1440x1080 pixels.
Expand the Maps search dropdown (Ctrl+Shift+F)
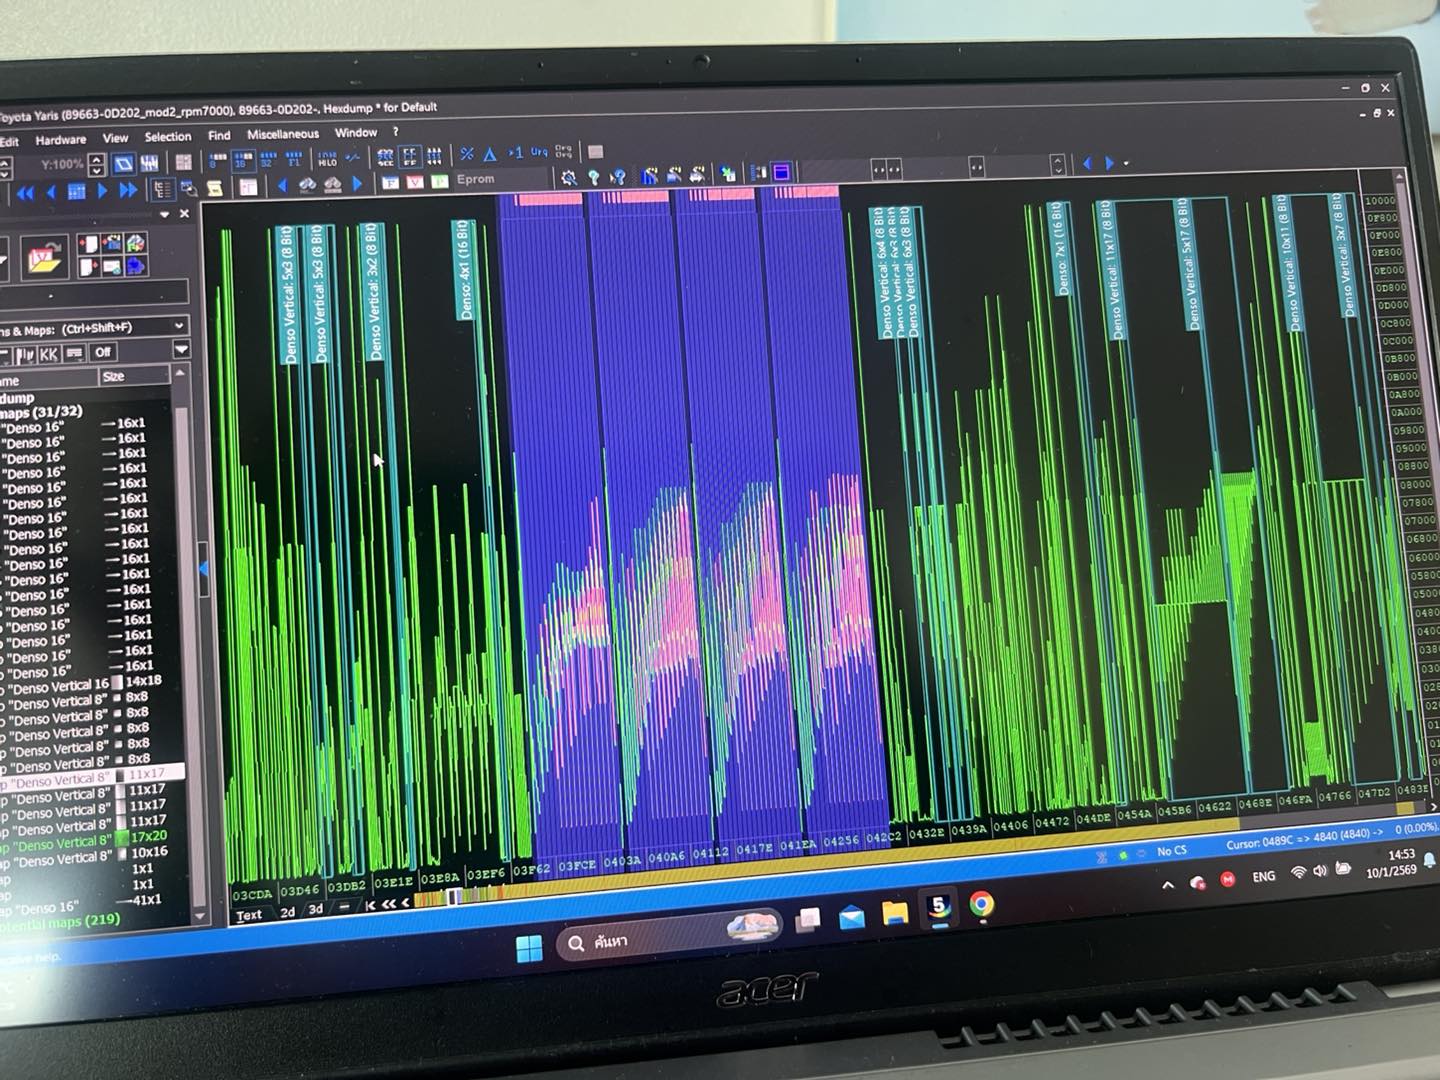178,326
